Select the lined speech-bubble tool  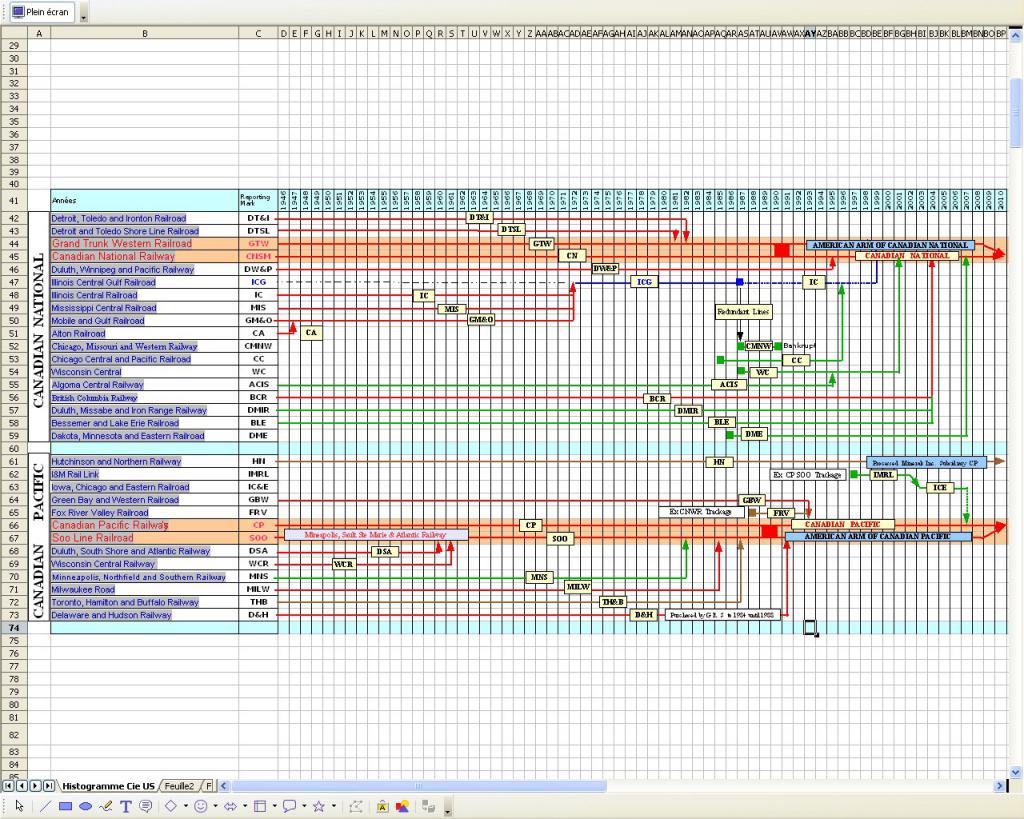click(x=146, y=806)
